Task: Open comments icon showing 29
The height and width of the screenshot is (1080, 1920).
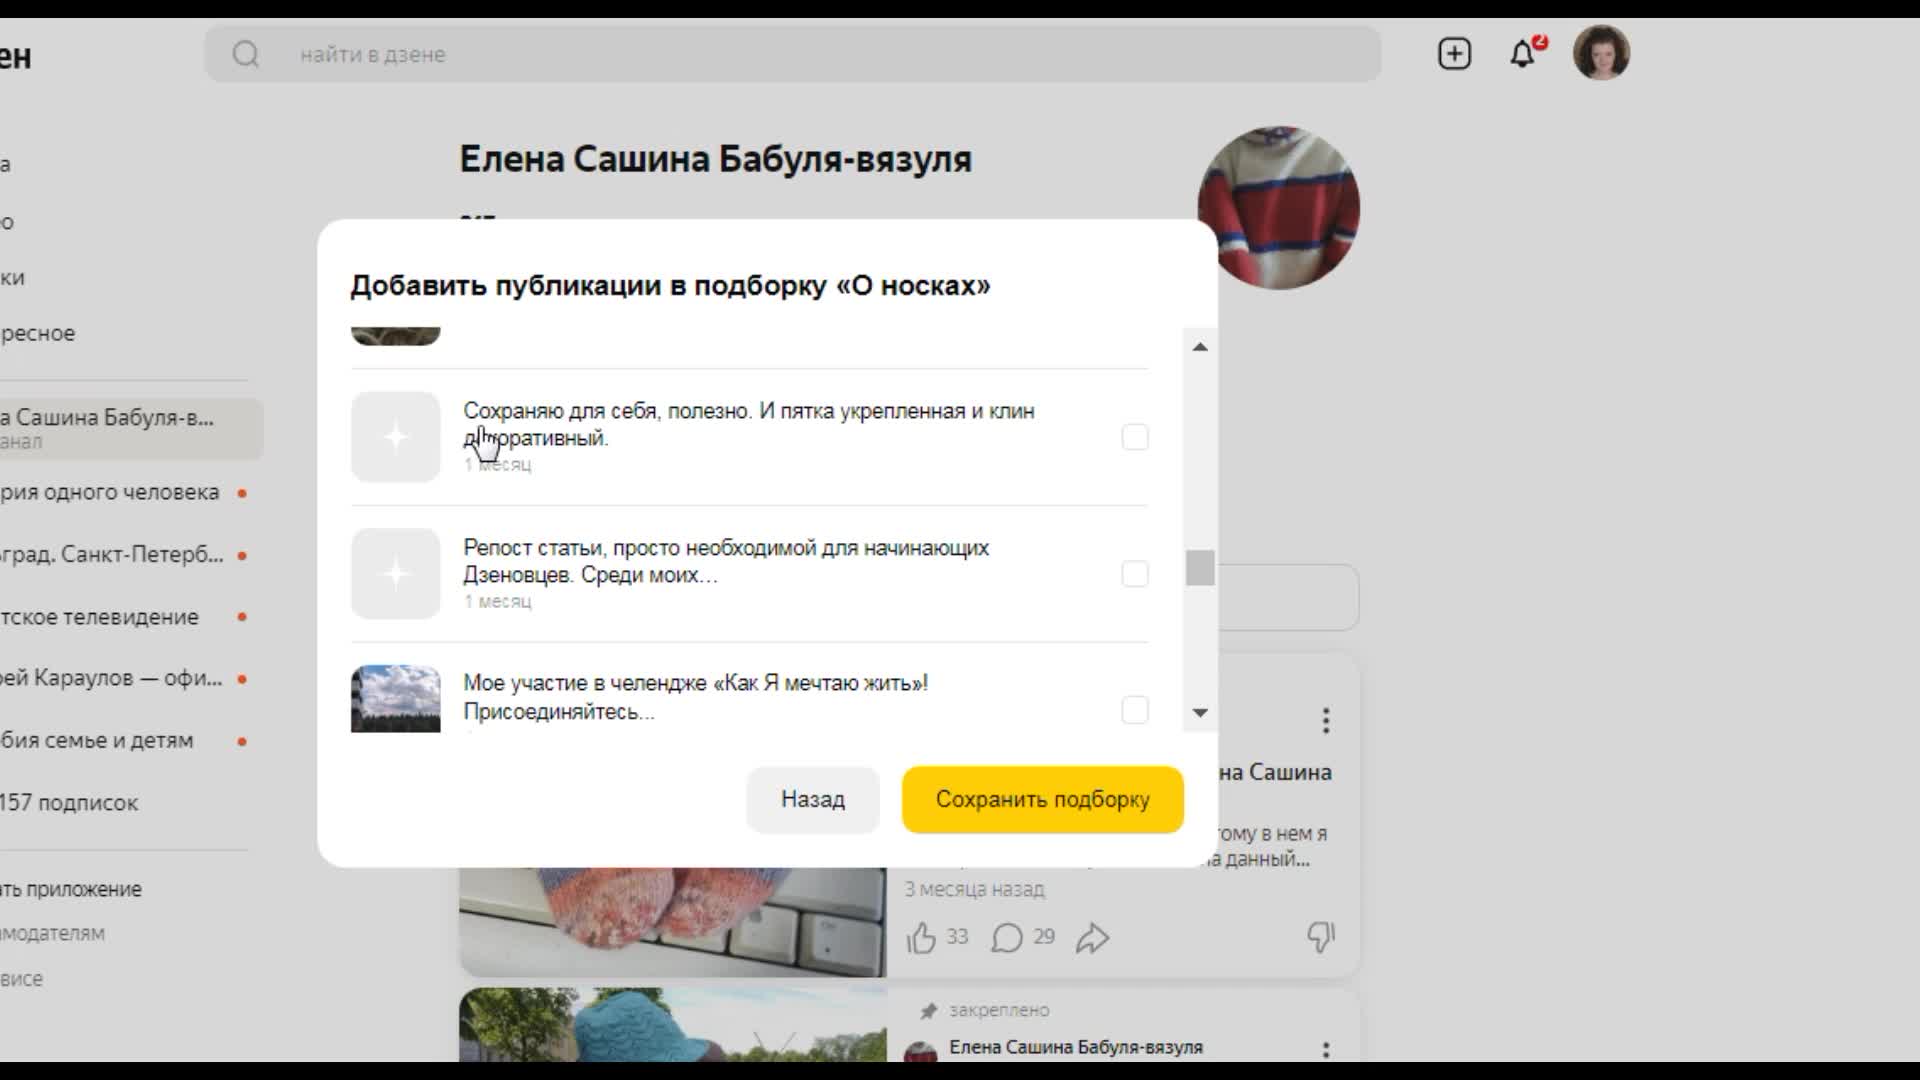Action: [1007, 938]
